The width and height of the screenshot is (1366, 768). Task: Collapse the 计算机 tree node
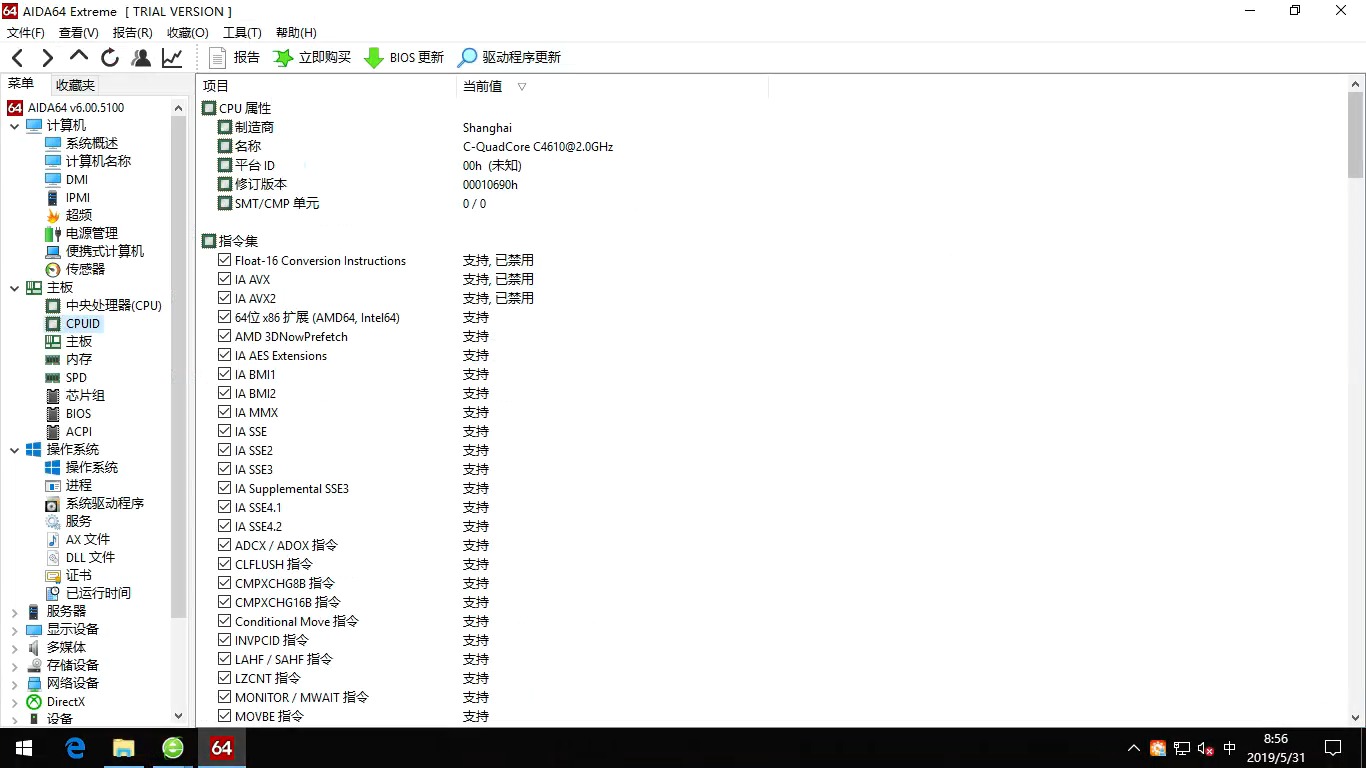(15, 126)
